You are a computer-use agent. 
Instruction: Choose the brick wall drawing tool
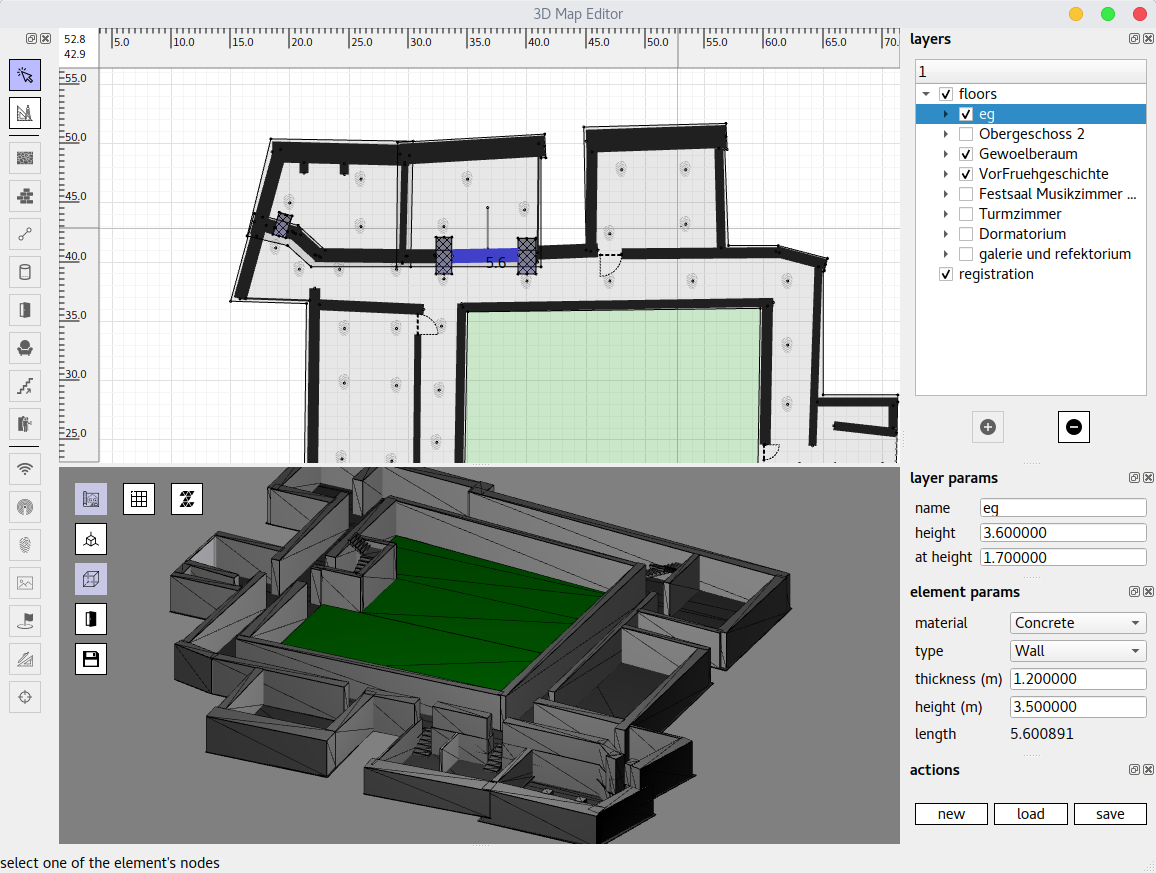[25, 195]
